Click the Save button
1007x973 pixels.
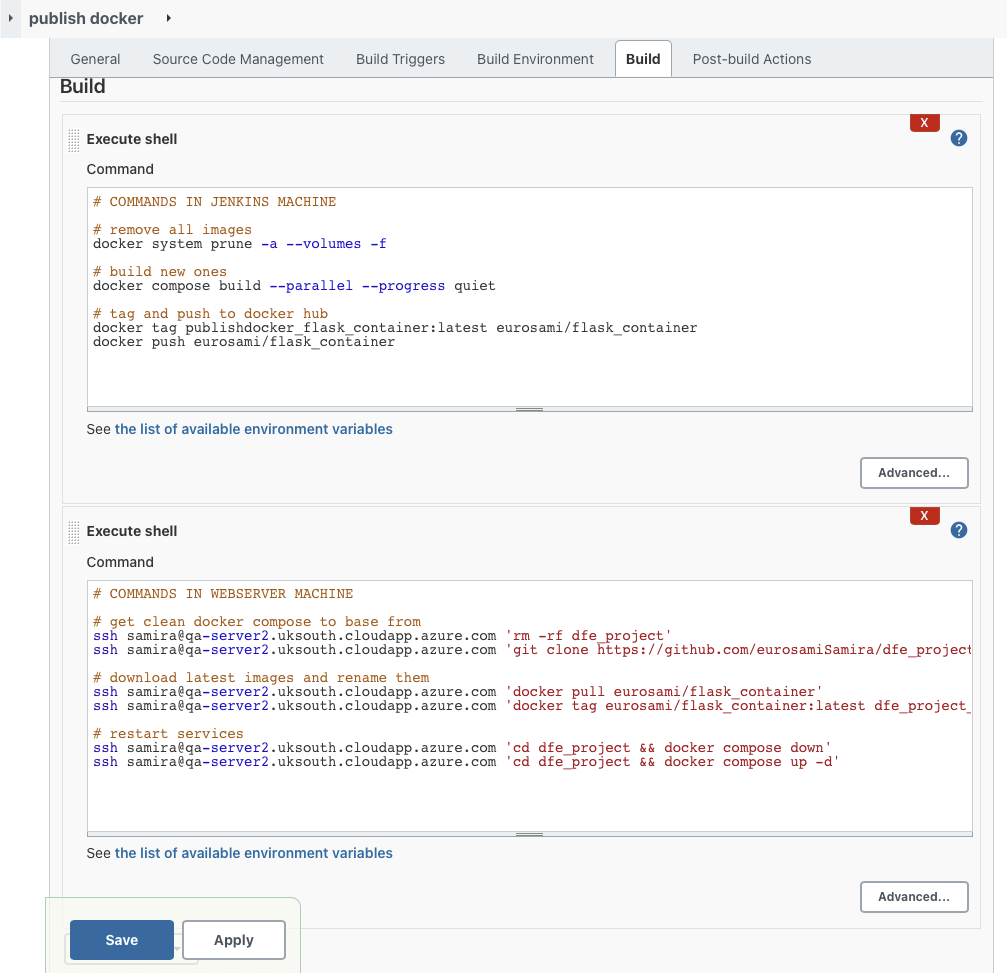pyautogui.click(x=121, y=939)
